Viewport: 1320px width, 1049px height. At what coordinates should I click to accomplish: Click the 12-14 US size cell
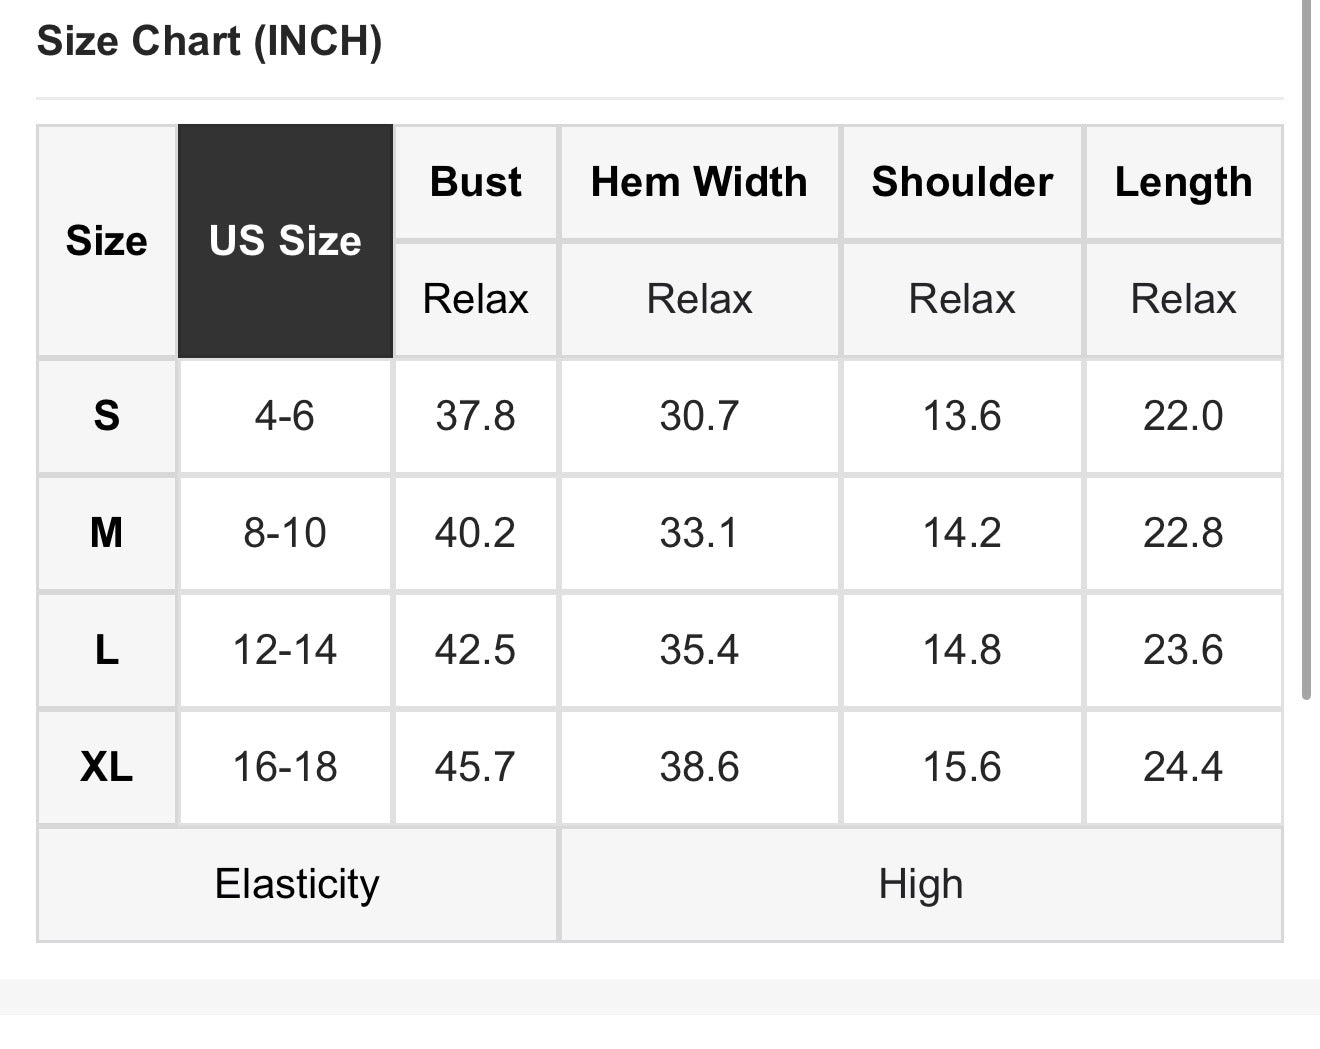285,650
